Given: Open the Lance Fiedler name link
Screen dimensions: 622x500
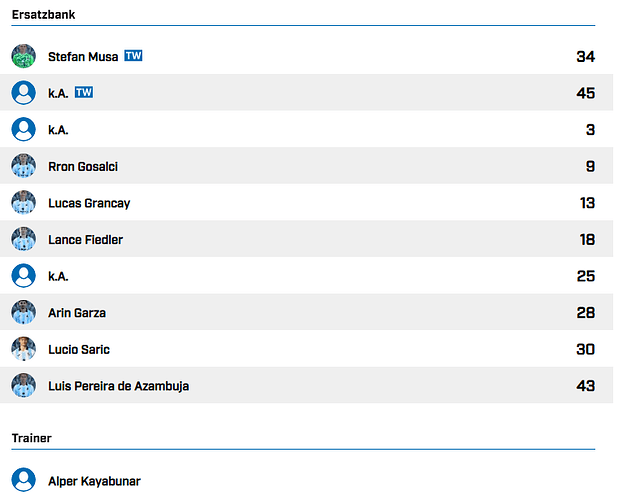Looking at the screenshot, I should pyautogui.click(x=85, y=240).
